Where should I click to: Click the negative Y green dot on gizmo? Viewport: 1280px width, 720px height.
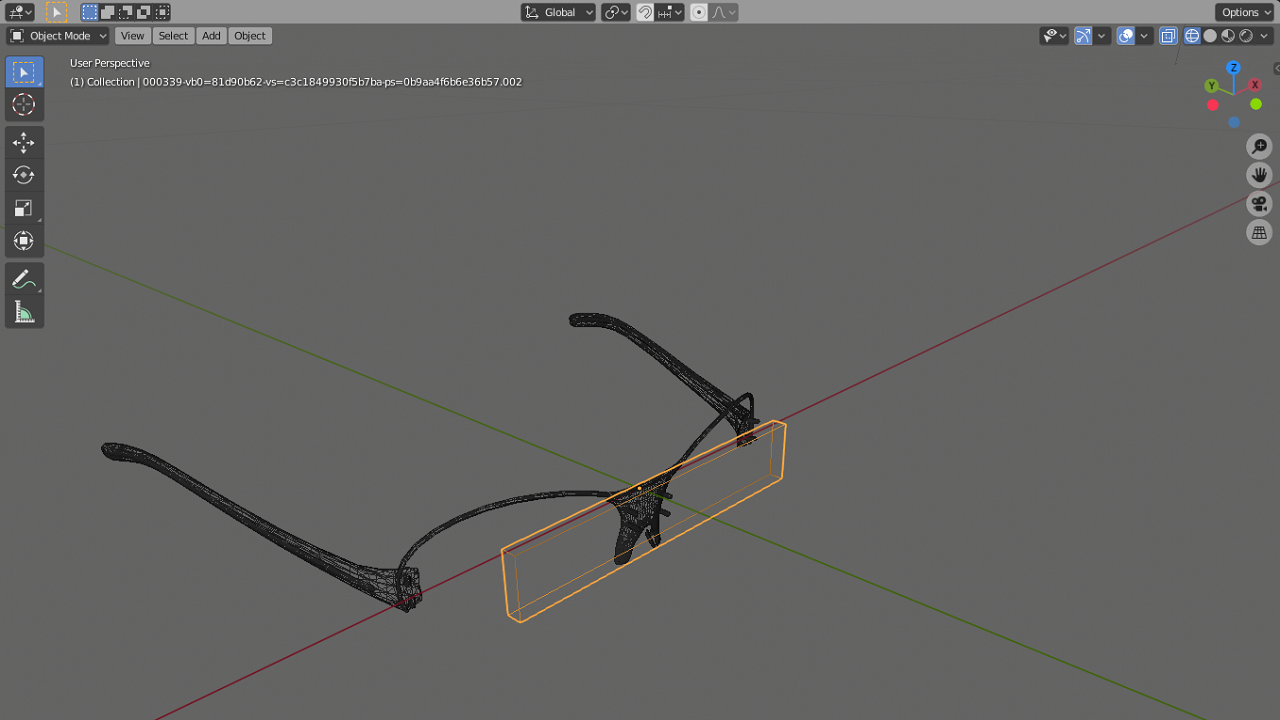click(1256, 104)
